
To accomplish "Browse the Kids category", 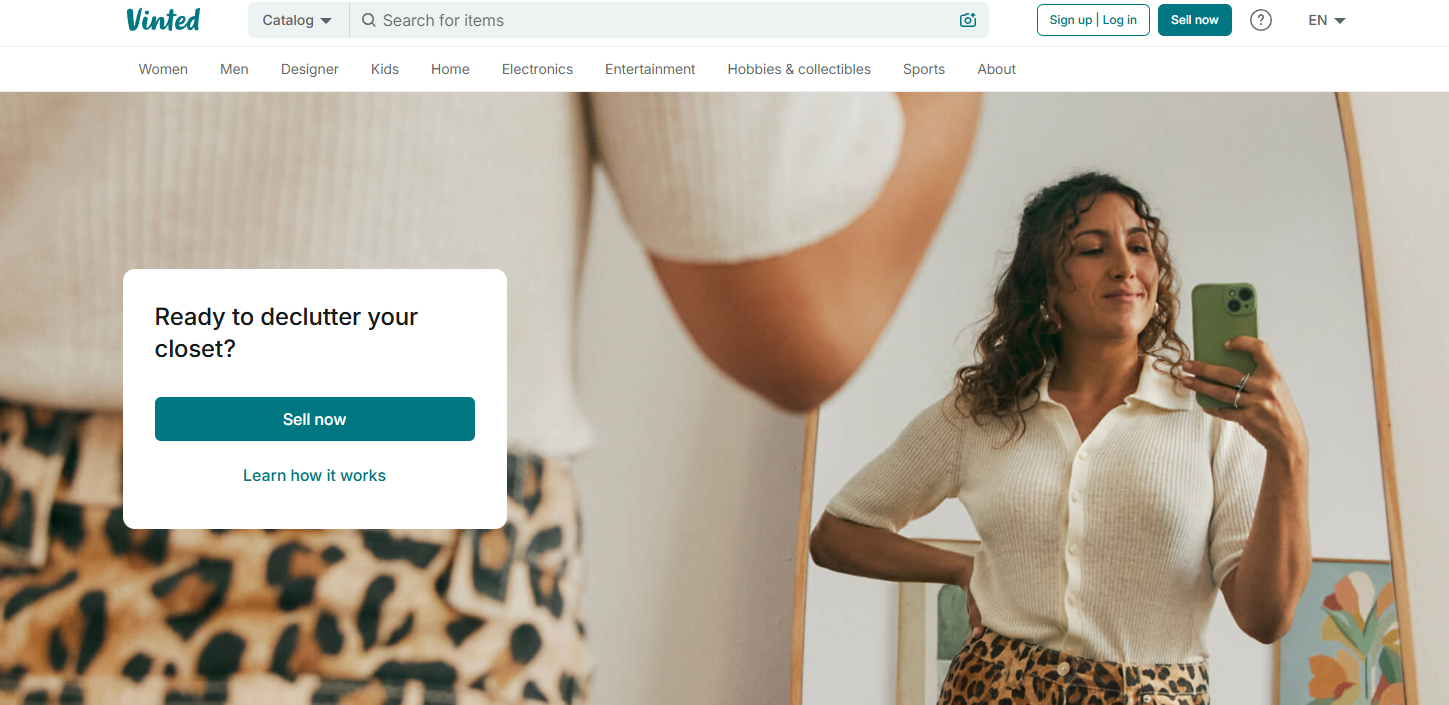I will 385,69.
